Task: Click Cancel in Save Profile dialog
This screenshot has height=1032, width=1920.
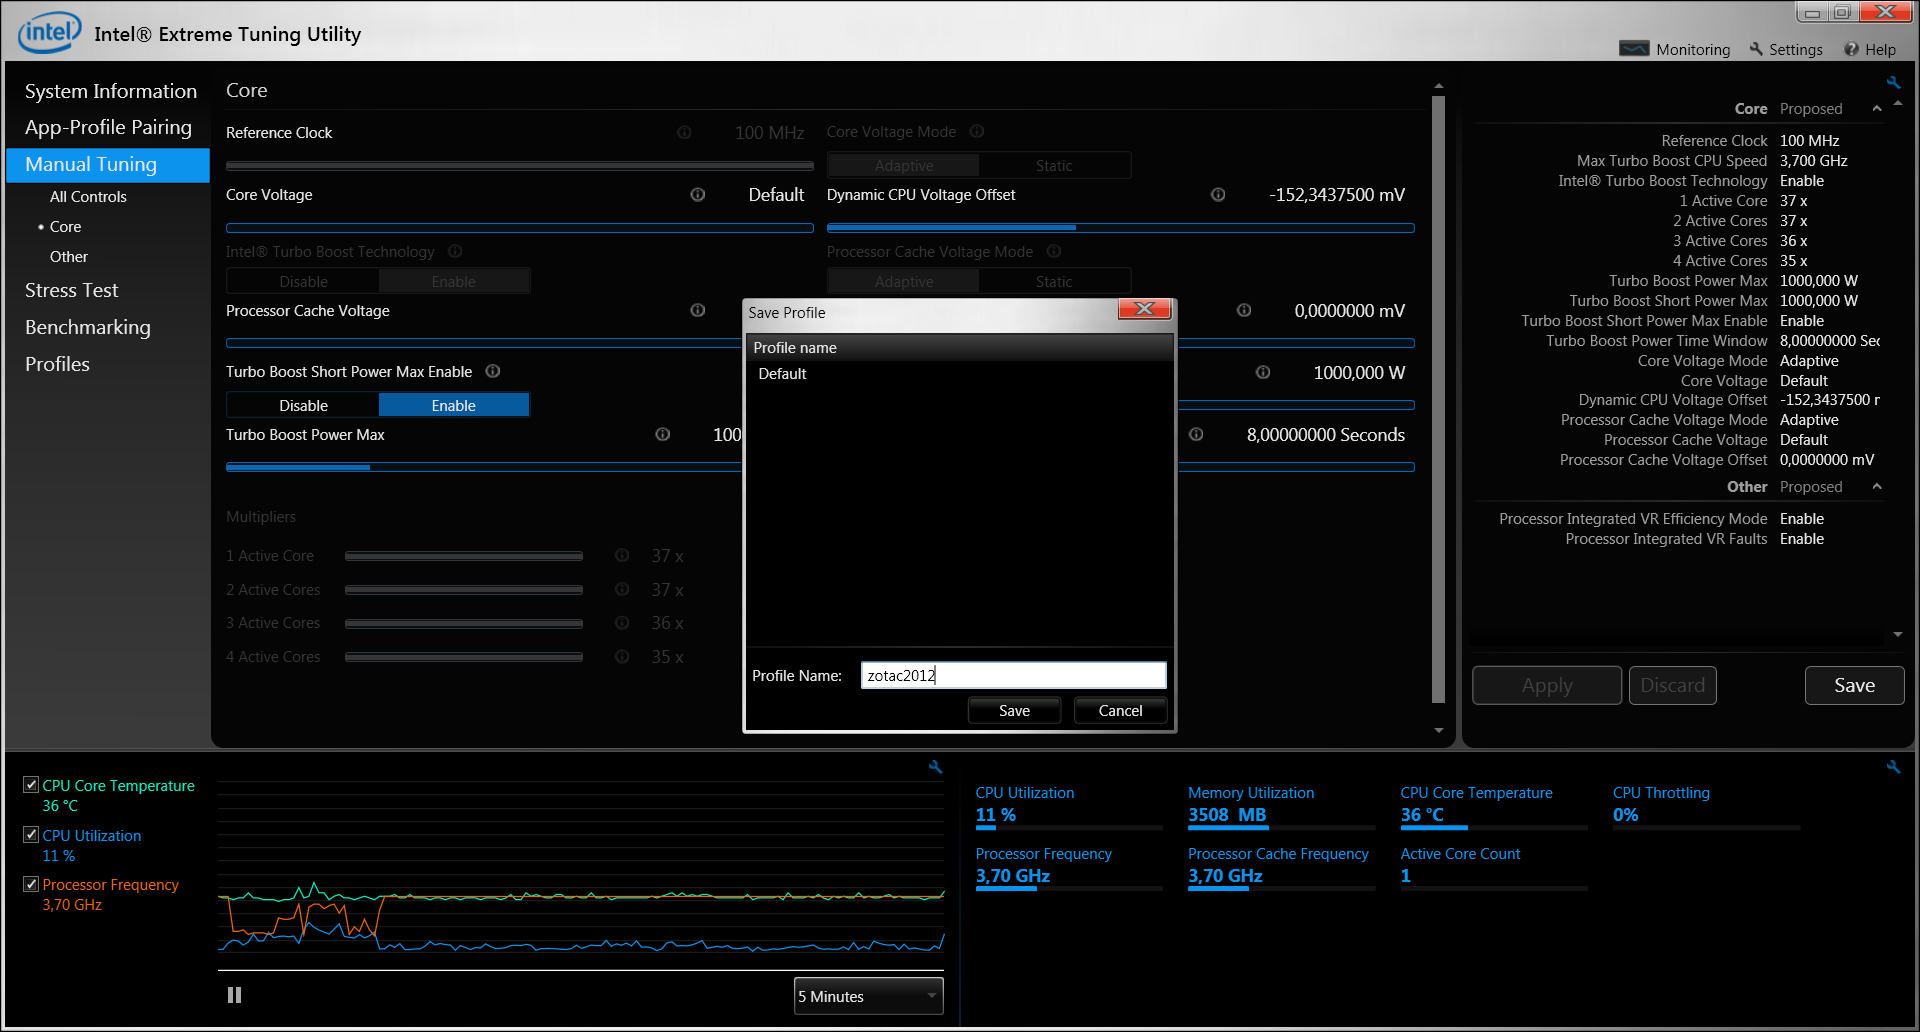Action: (1120, 710)
